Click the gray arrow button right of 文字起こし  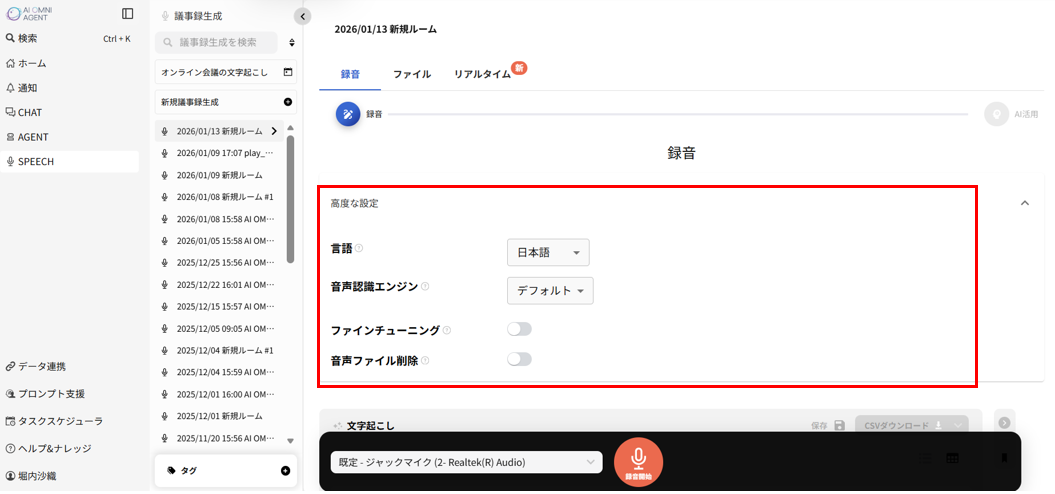pos(1005,423)
